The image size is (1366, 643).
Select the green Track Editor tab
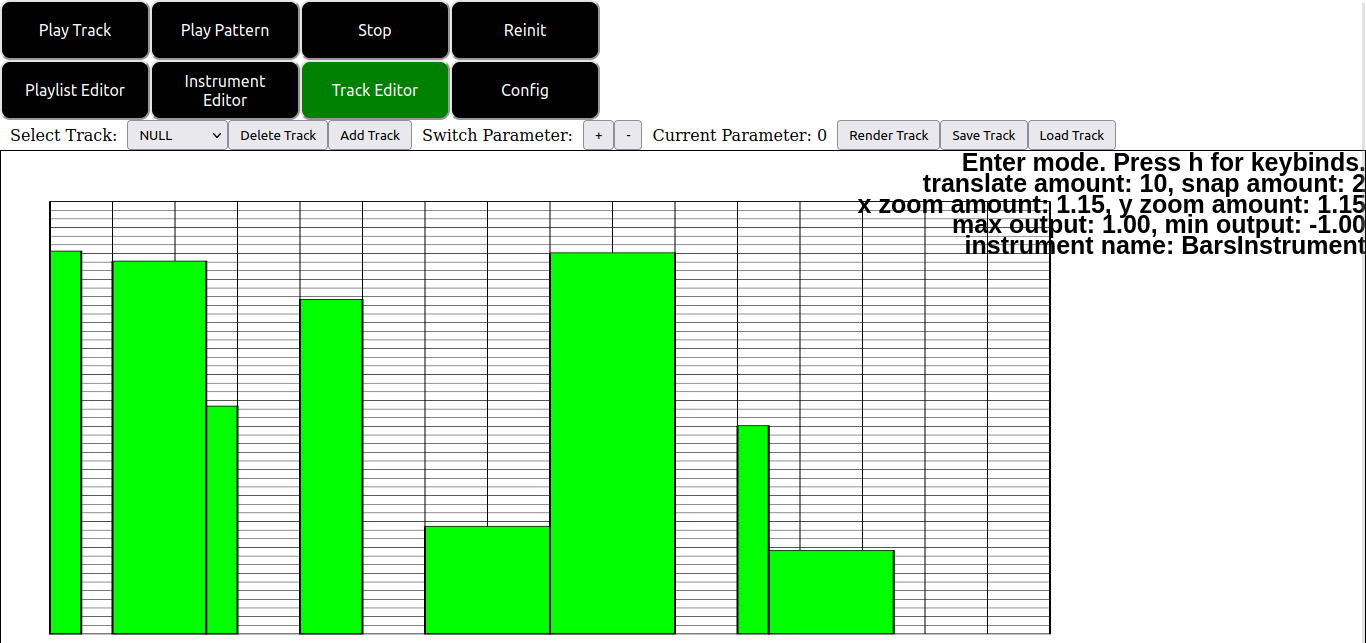coord(375,90)
